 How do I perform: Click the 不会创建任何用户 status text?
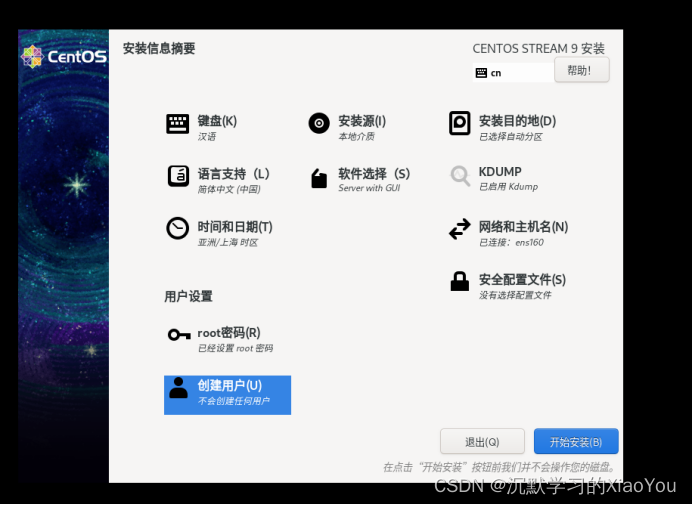[233, 401]
